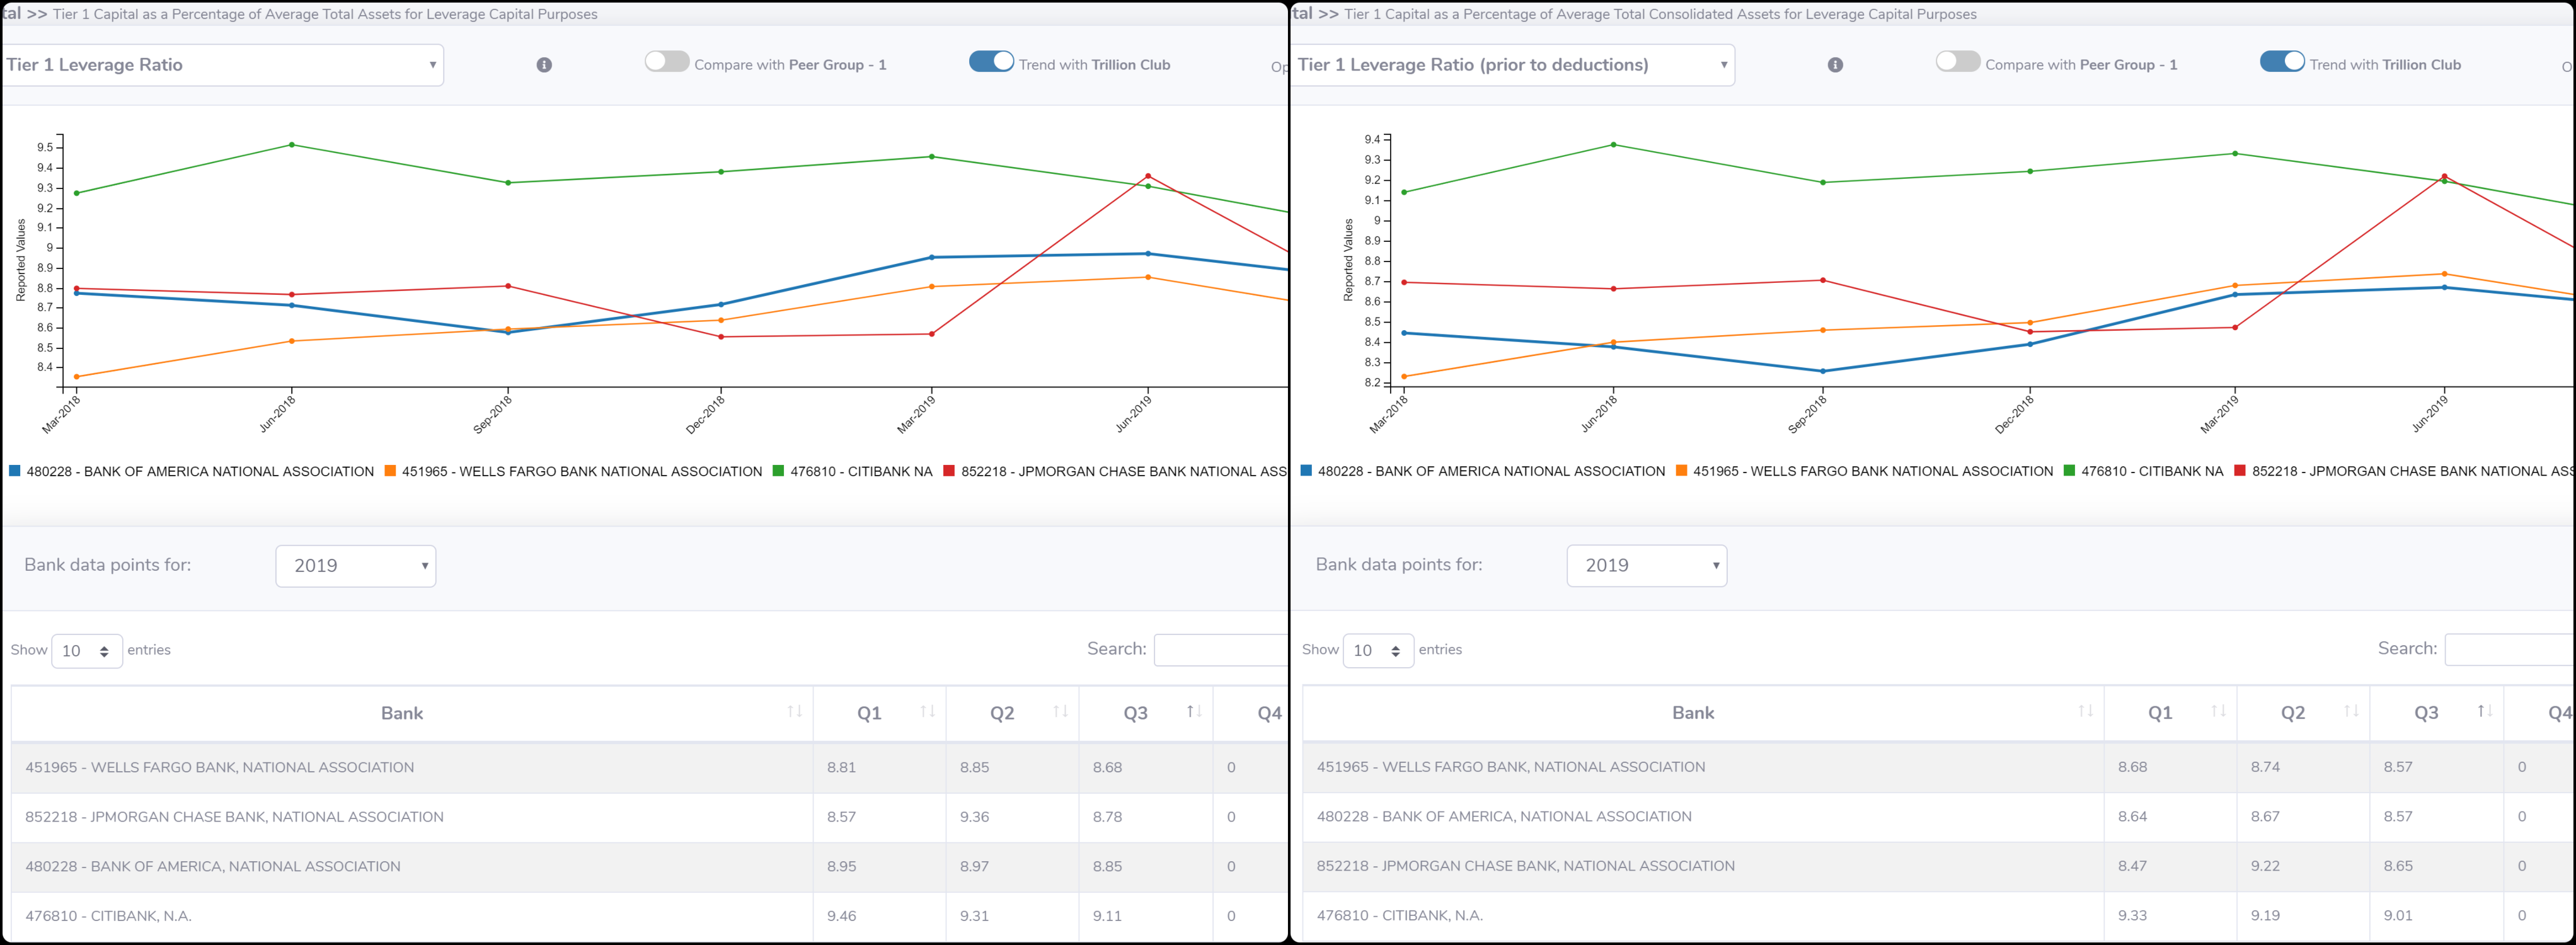Screen dimensions: 2576x945
Task: Click Citibank NA legend label in right chart
Action: click(x=2152, y=472)
